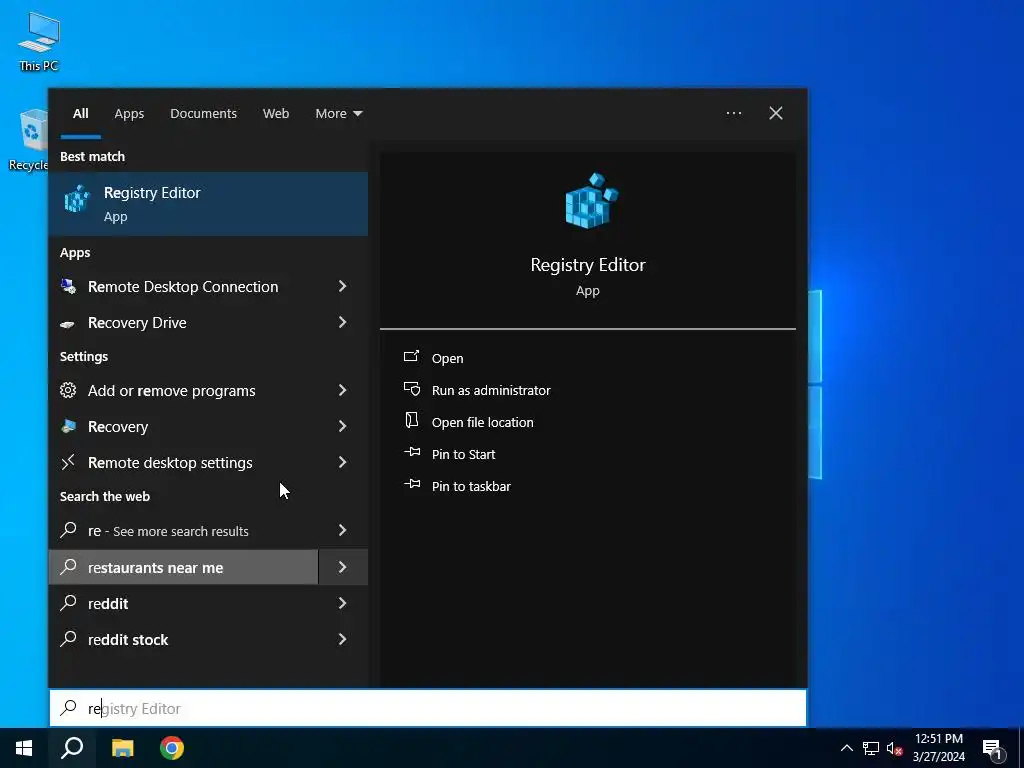
Task: Close the search panel
Action: (x=776, y=113)
